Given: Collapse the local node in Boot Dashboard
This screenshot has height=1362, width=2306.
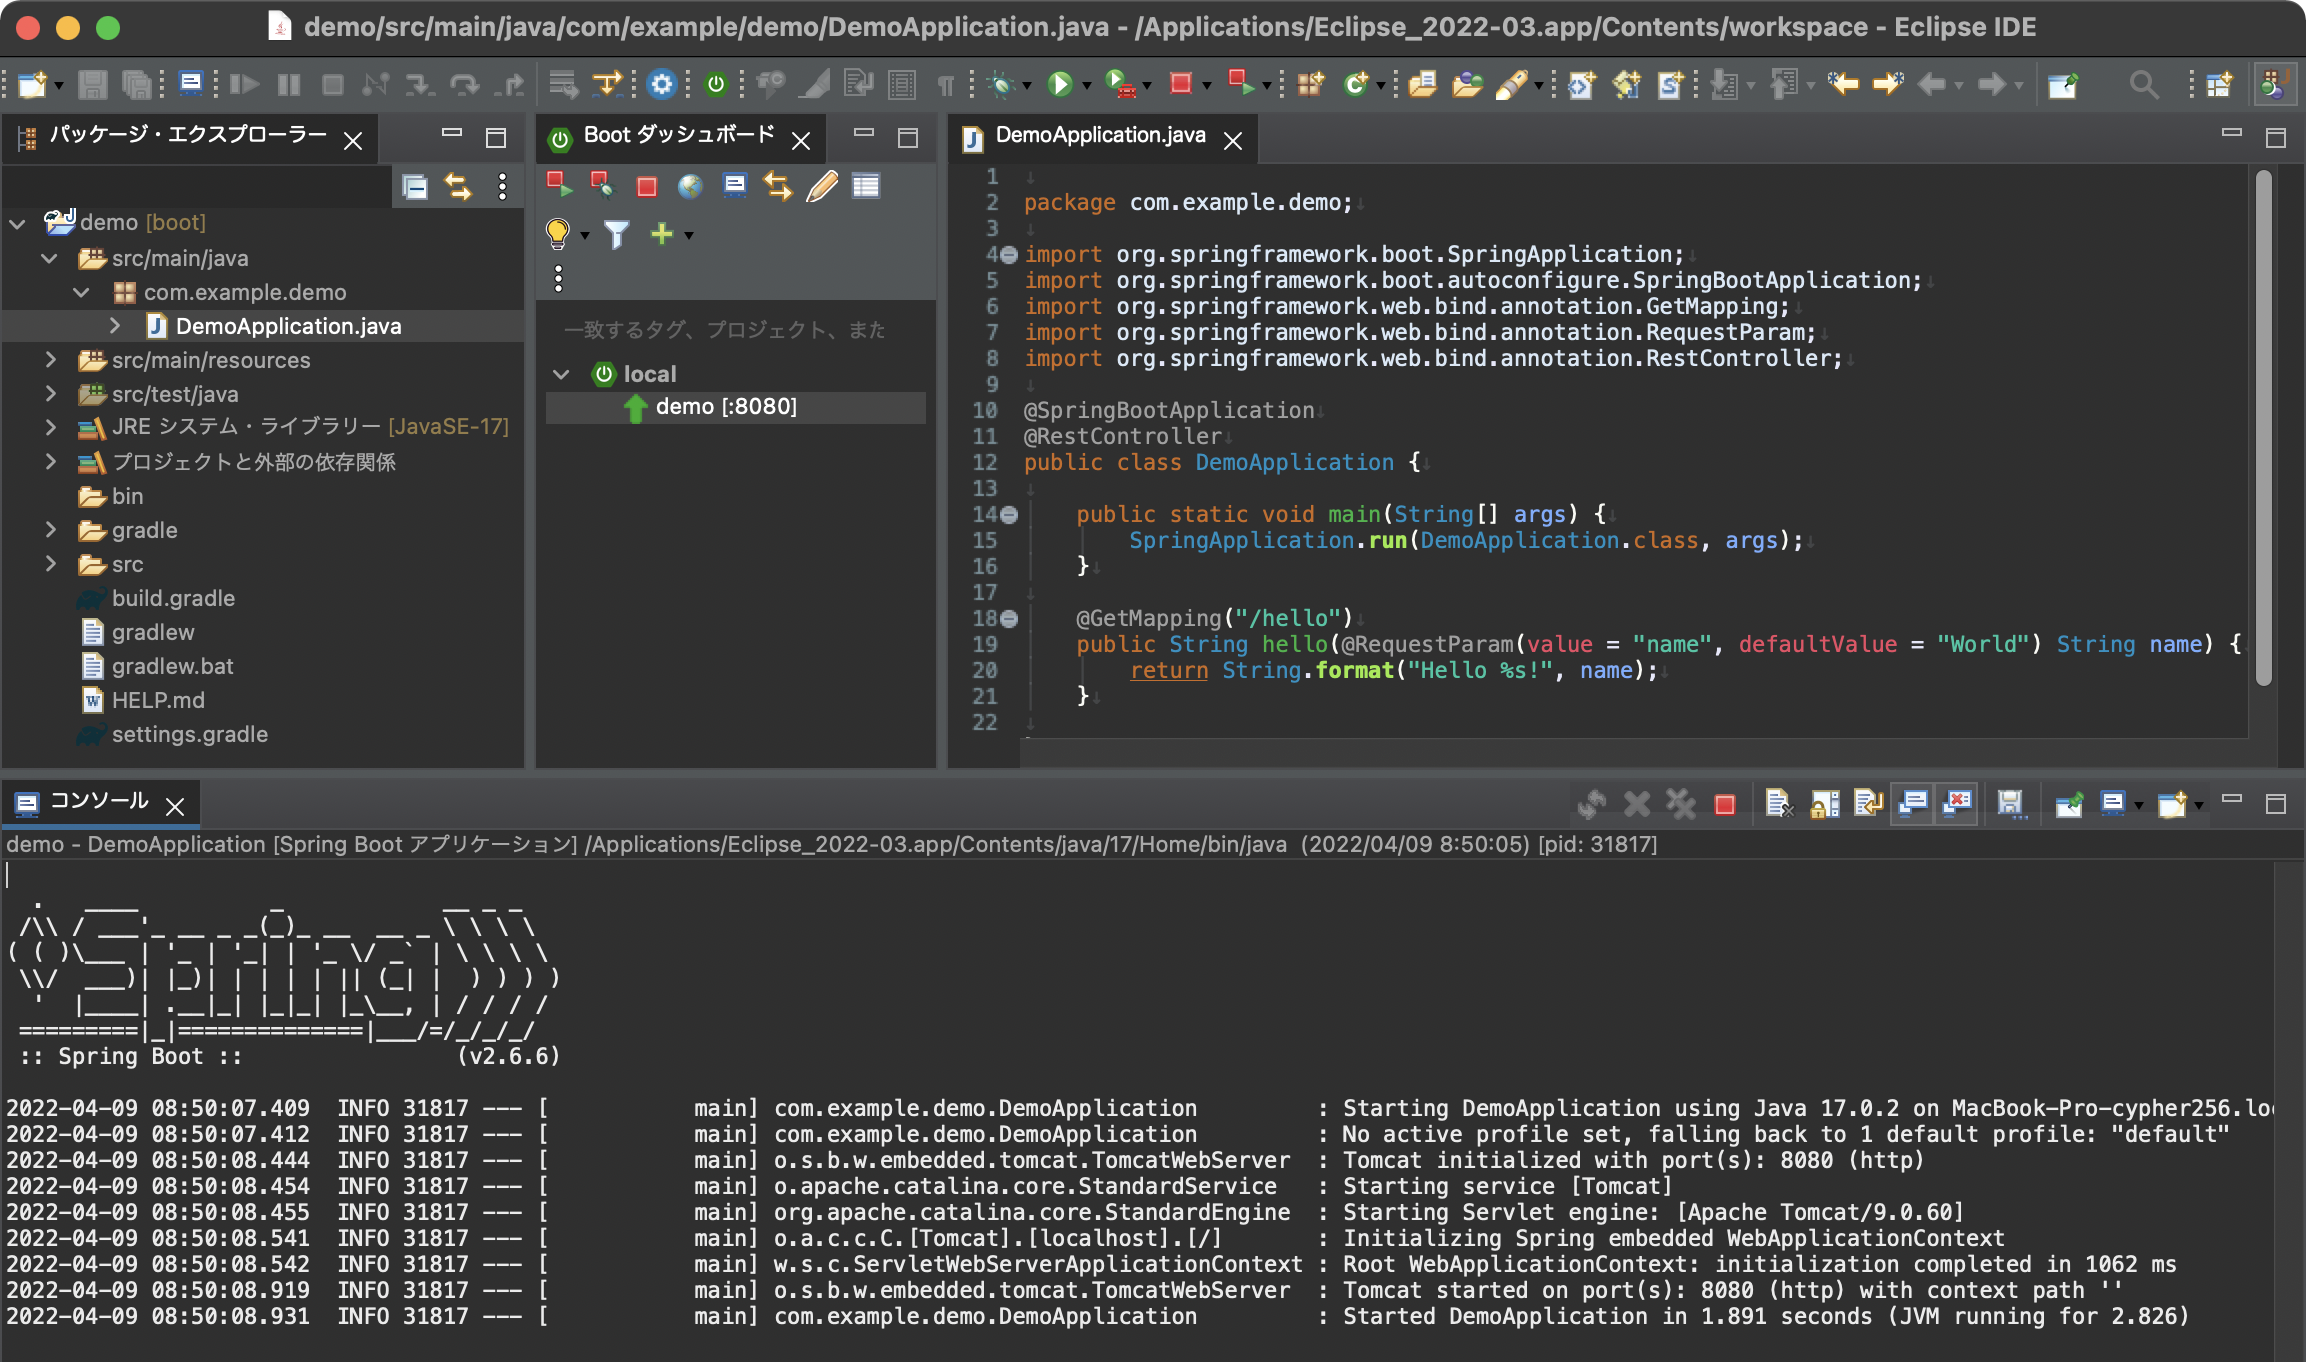Looking at the screenshot, I should coord(561,374).
